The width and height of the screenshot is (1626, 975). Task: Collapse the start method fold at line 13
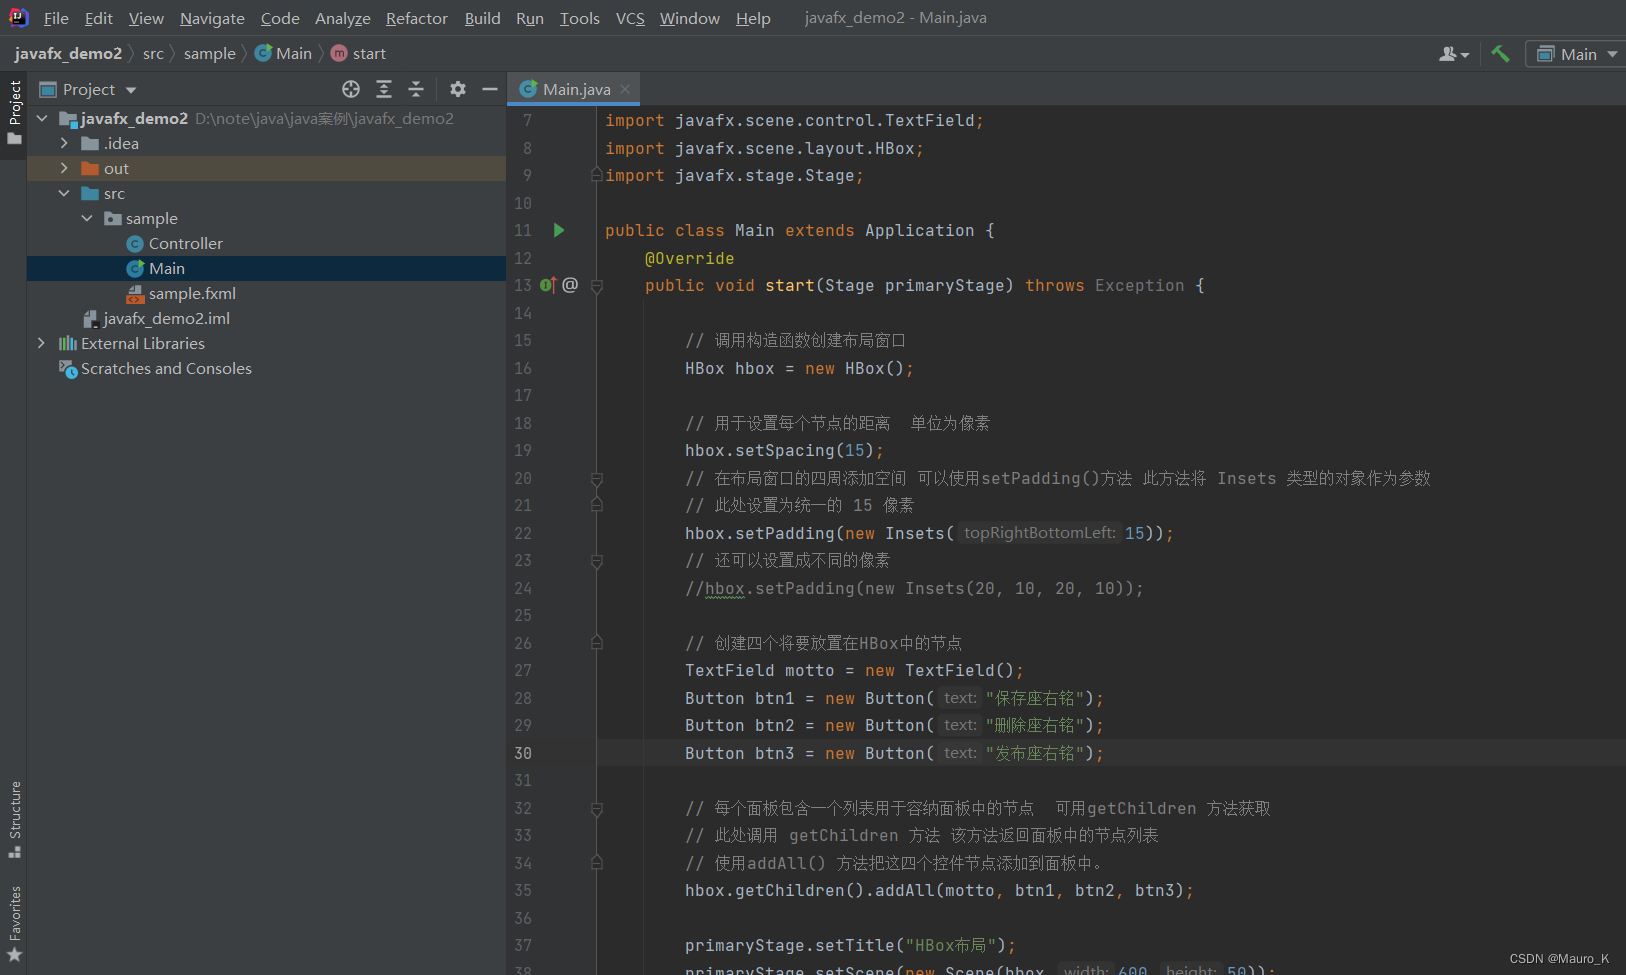pos(597,286)
